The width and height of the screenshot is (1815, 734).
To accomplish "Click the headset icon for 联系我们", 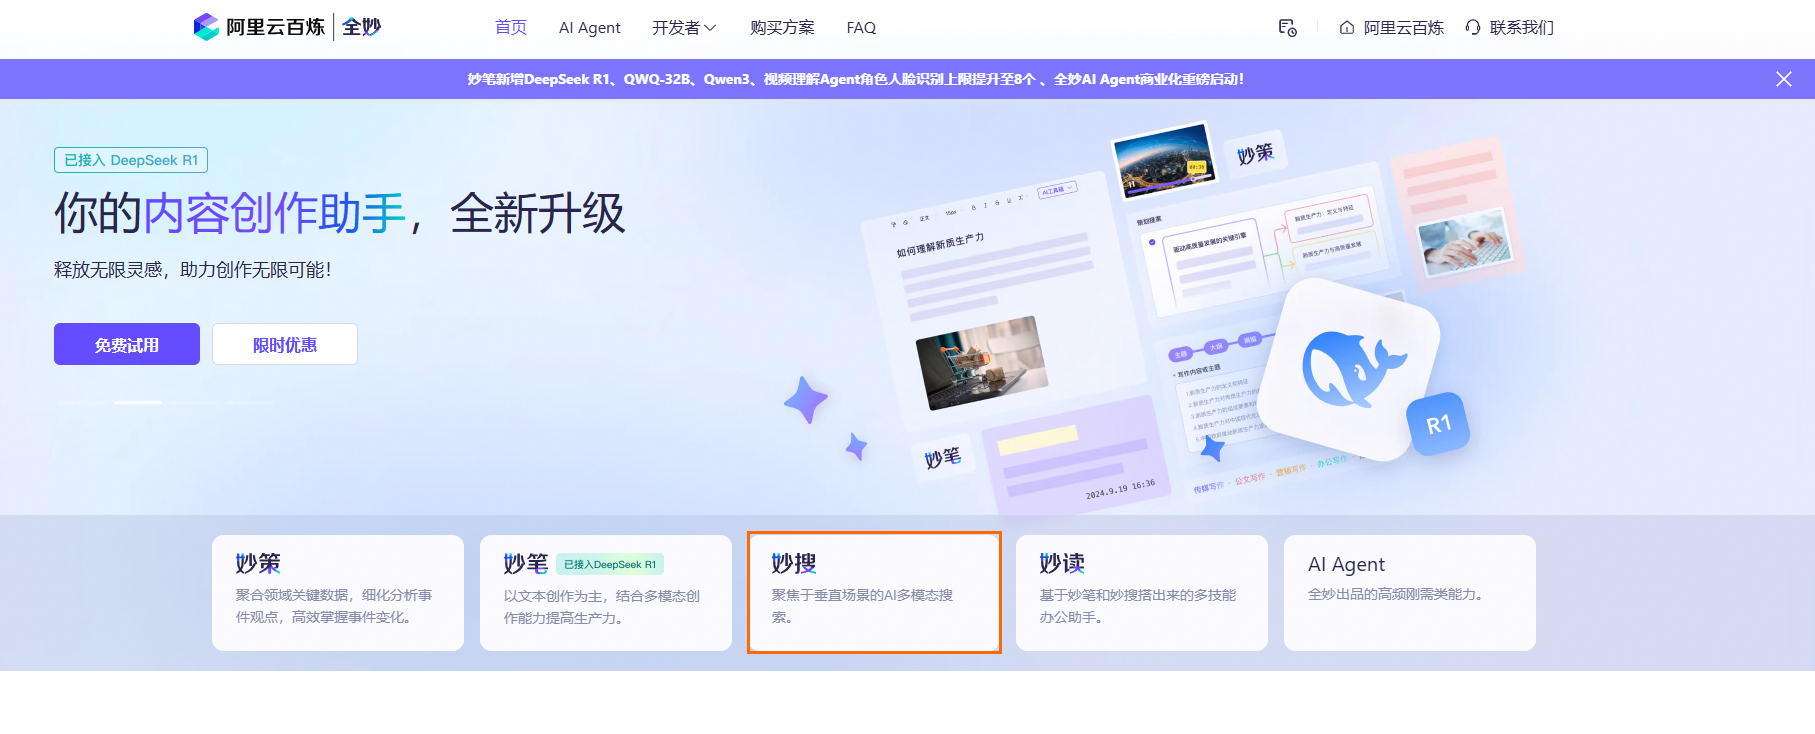I will click(x=1472, y=28).
